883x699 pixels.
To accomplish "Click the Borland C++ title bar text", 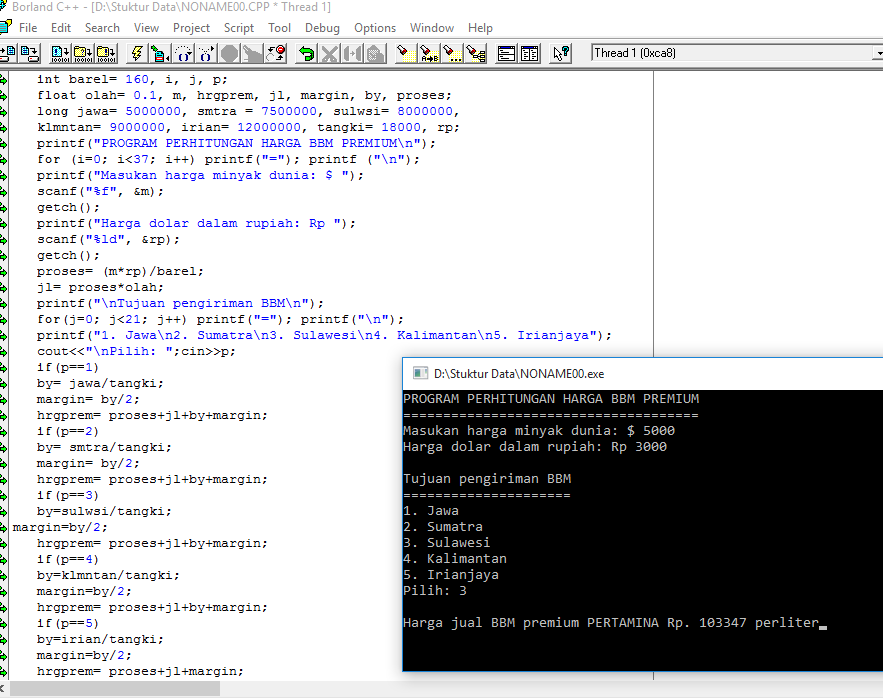I will pos(171,7).
